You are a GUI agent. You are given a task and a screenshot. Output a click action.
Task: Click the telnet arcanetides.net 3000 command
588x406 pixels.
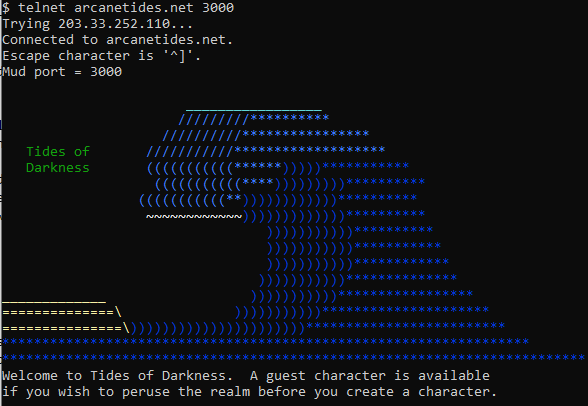126,7
